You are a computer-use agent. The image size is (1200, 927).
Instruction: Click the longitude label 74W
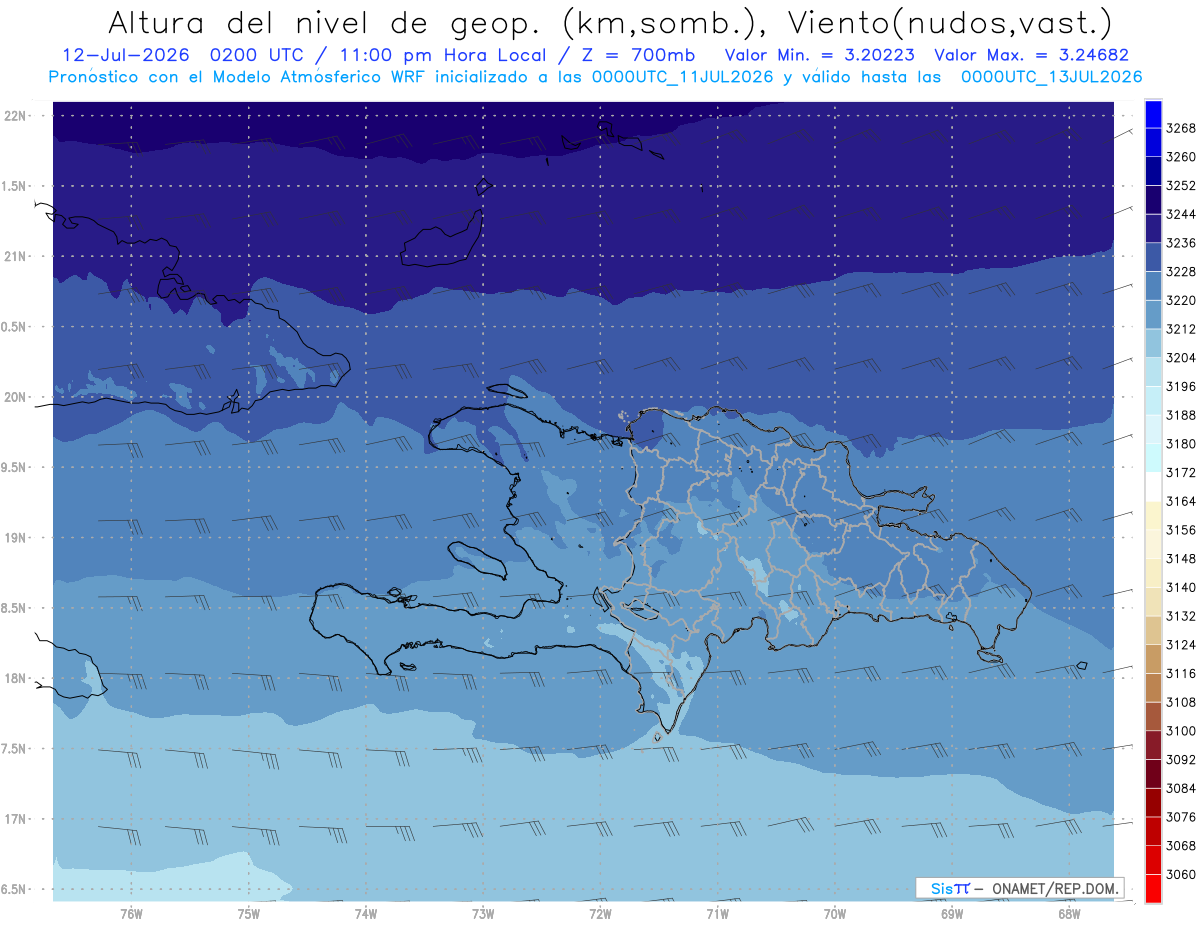click(x=366, y=914)
